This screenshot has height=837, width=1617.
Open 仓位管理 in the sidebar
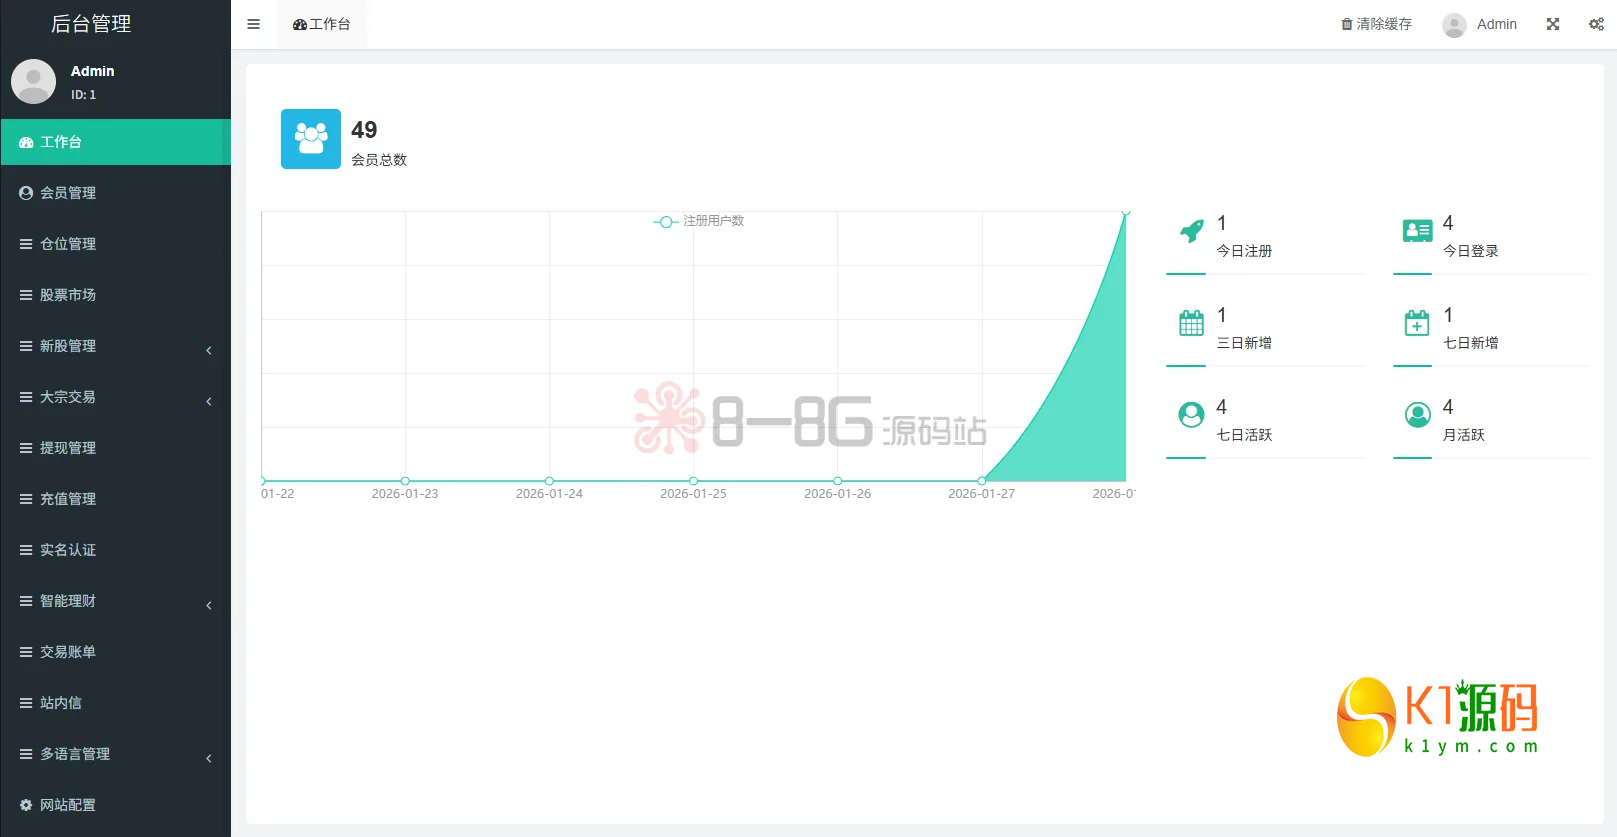(x=116, y=244)
